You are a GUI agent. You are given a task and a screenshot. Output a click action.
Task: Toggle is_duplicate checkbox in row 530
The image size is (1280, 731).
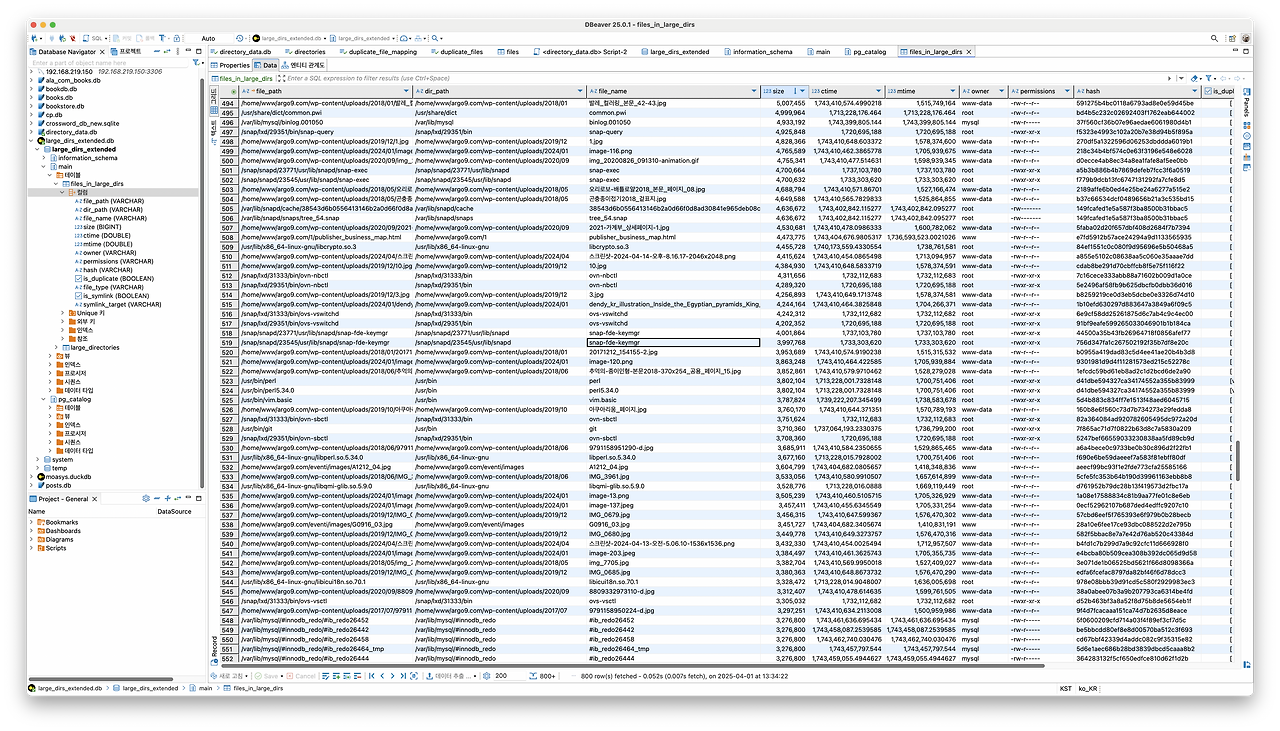coord(1232,447)
